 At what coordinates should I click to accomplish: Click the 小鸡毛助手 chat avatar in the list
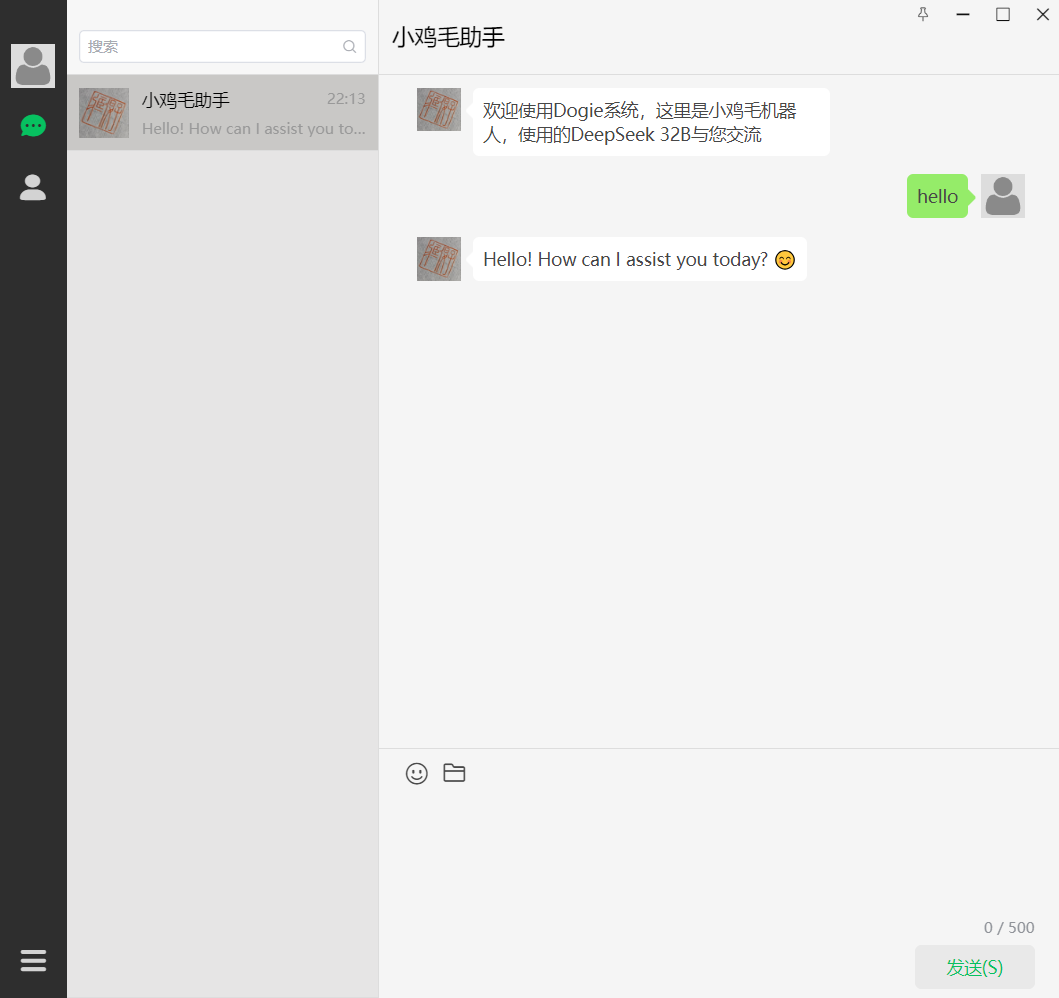[104, 113]
